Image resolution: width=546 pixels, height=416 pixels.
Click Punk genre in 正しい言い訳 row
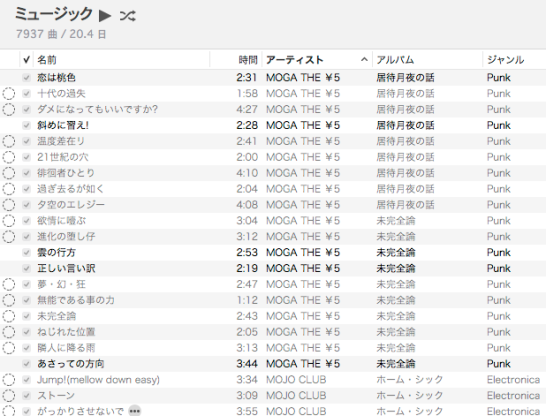[499, 268]
